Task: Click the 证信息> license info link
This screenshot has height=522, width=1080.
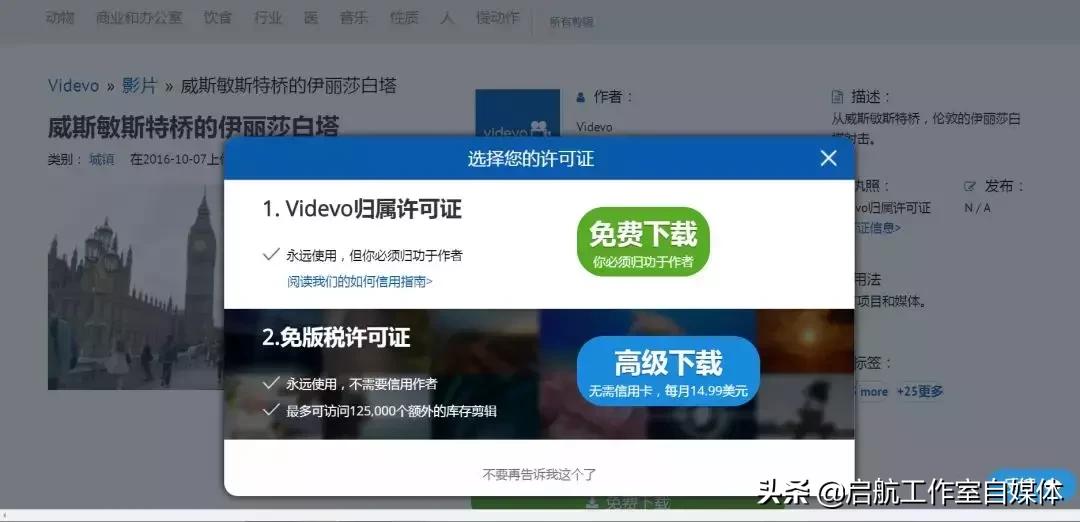Action: pyautogui.click(x=878, y=227)
